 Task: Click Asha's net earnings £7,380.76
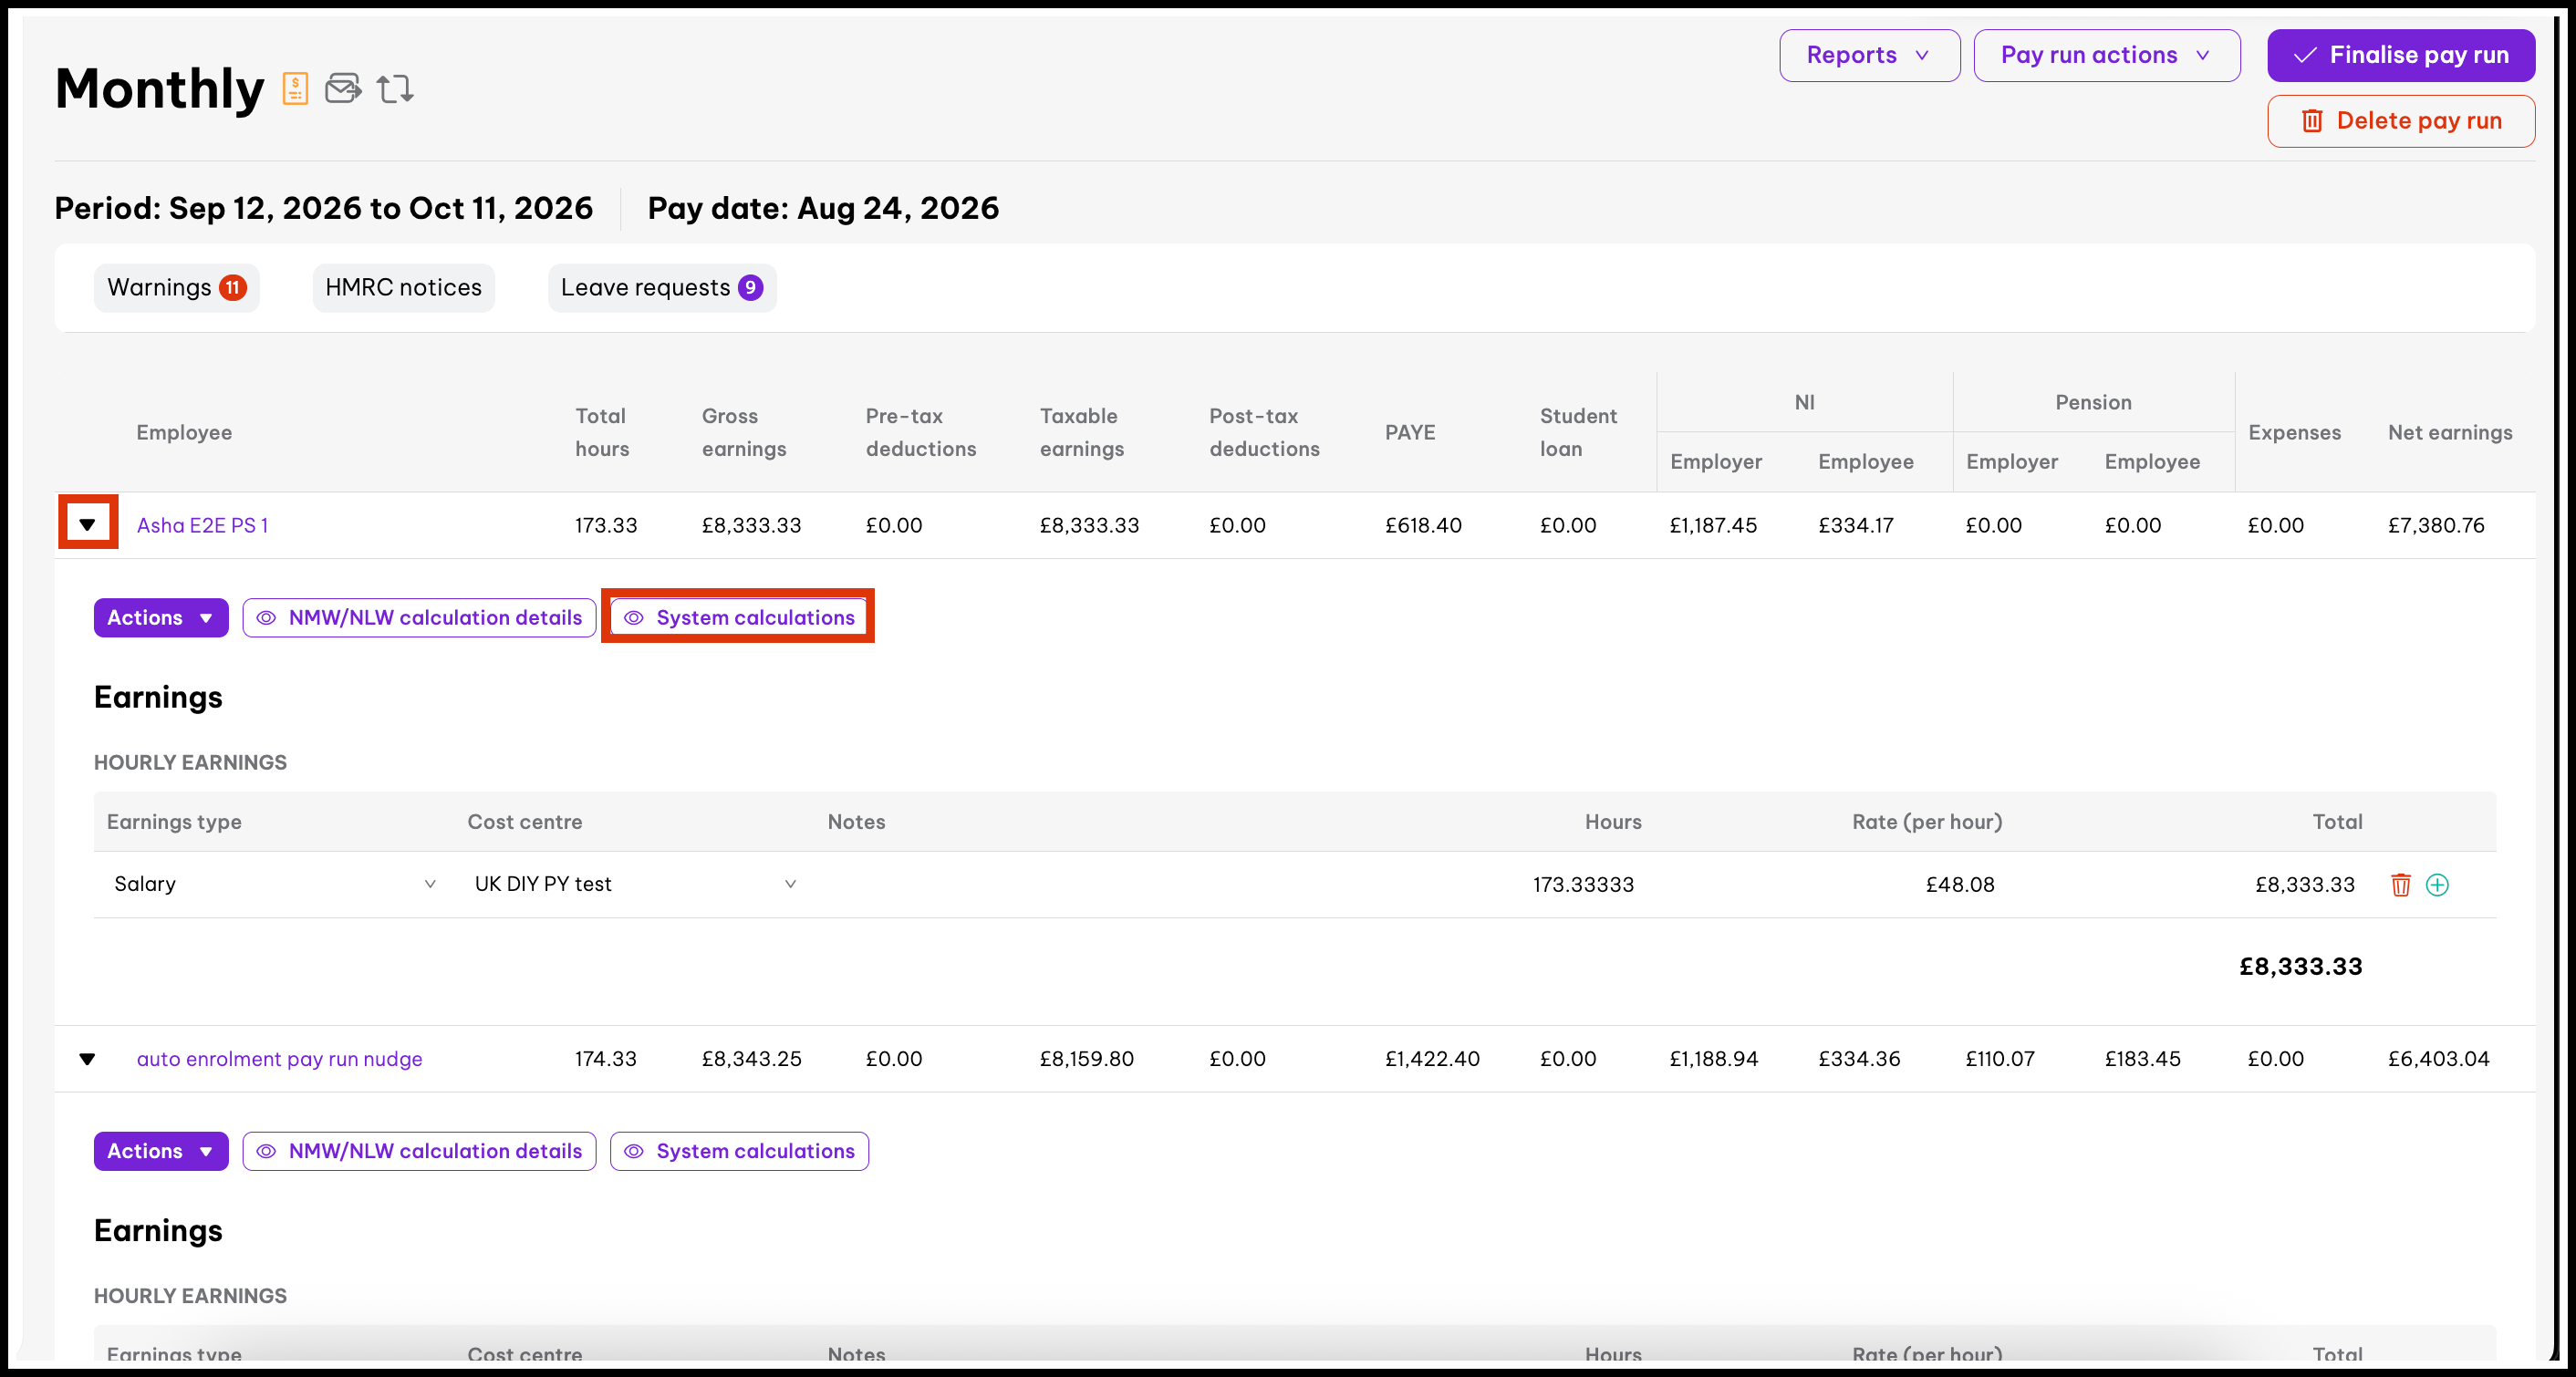[x=2436, y=525]
